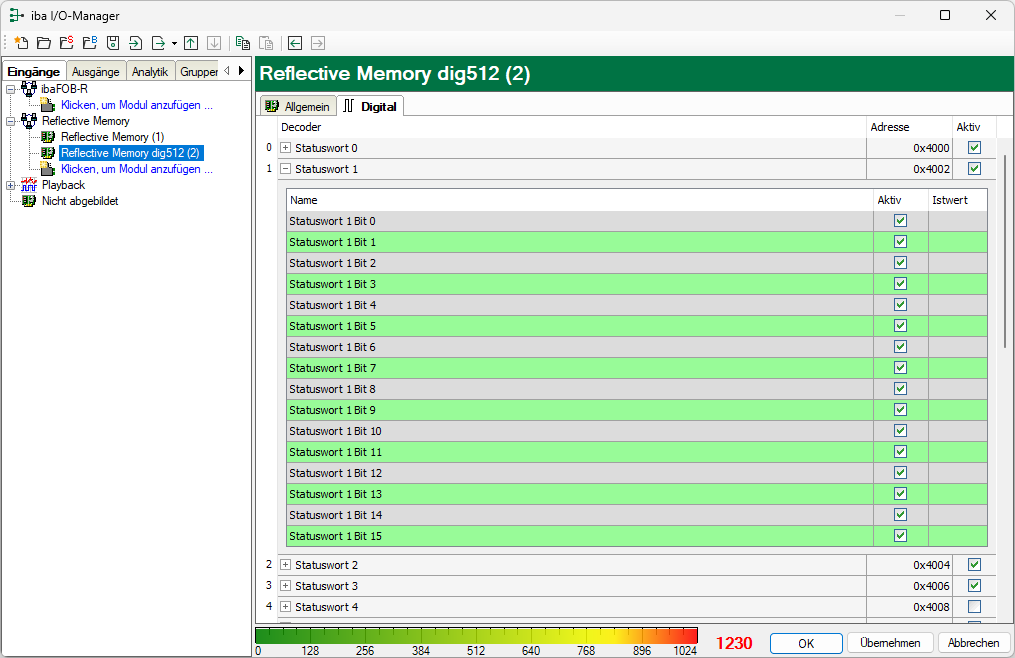Click the Playback icon in the tree
This screenshot has width=1015, height=658.
pos(29,185)
